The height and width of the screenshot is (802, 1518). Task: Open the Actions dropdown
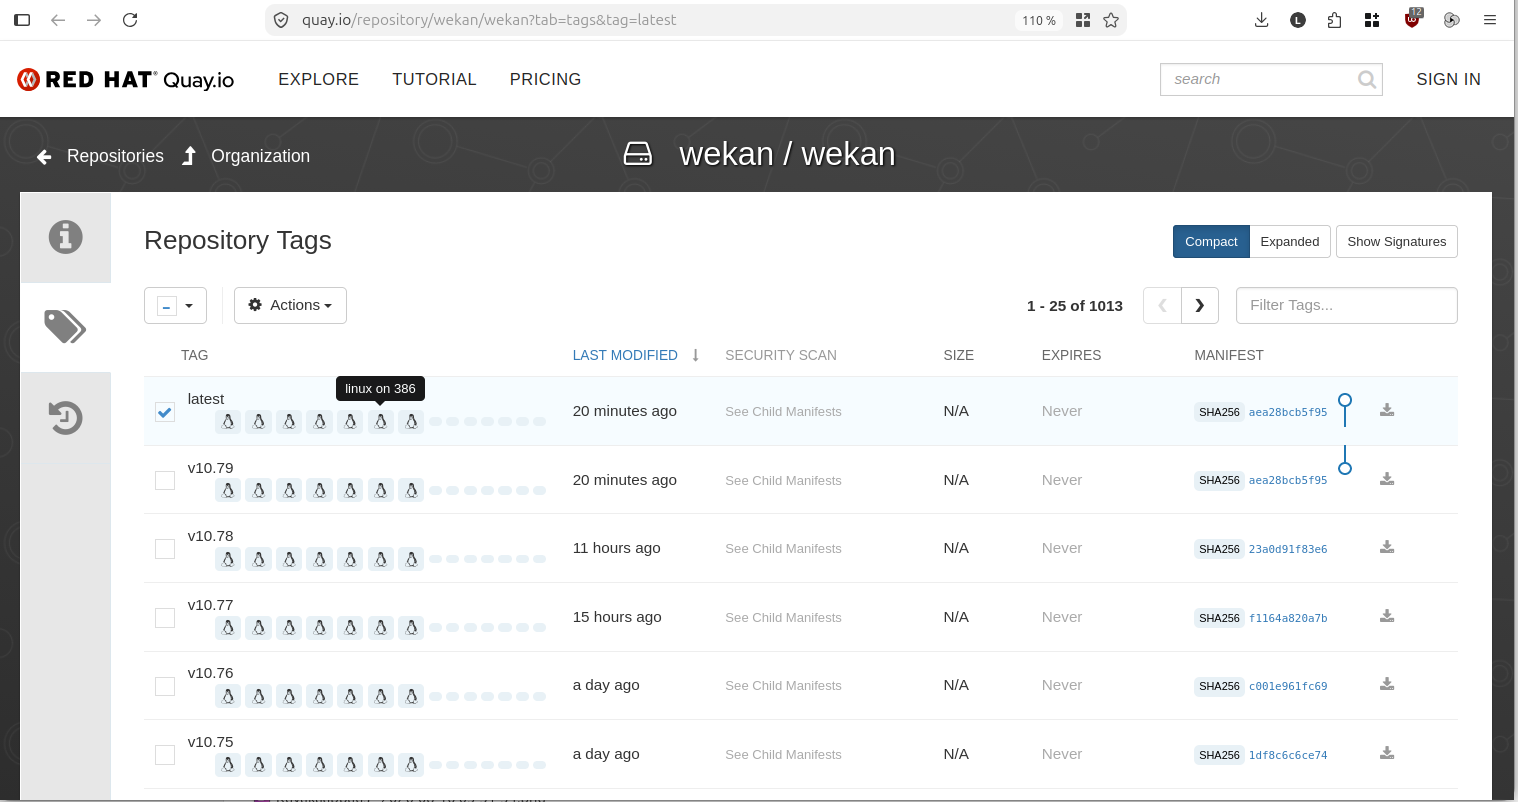(290, 306)
